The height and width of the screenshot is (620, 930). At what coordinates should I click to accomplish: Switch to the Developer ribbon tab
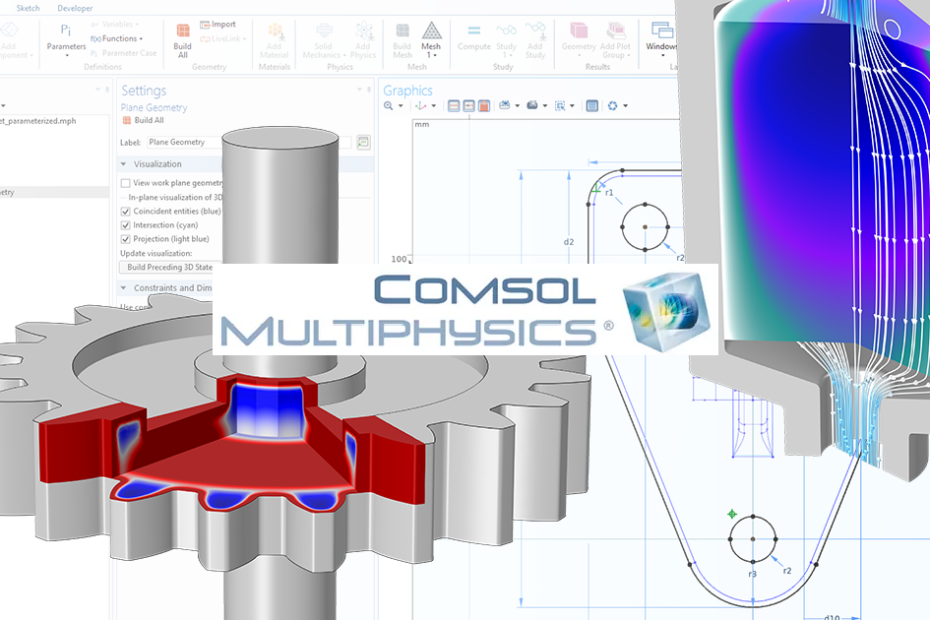(x=75, y=8)
